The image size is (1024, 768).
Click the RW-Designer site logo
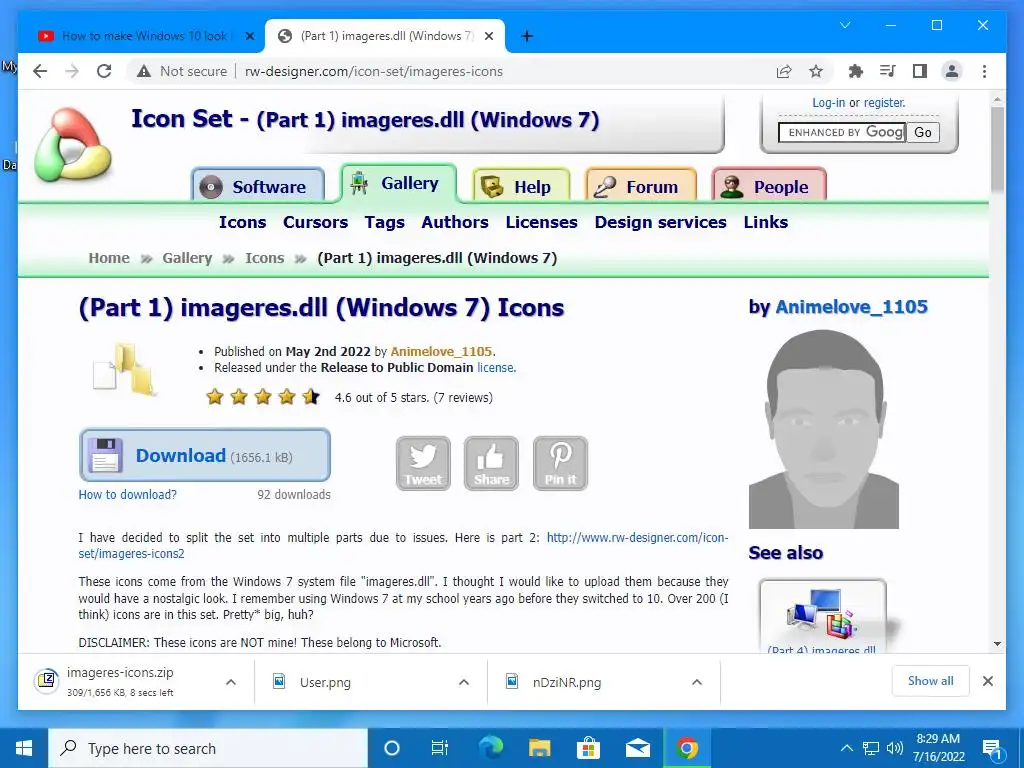[72, 145]
